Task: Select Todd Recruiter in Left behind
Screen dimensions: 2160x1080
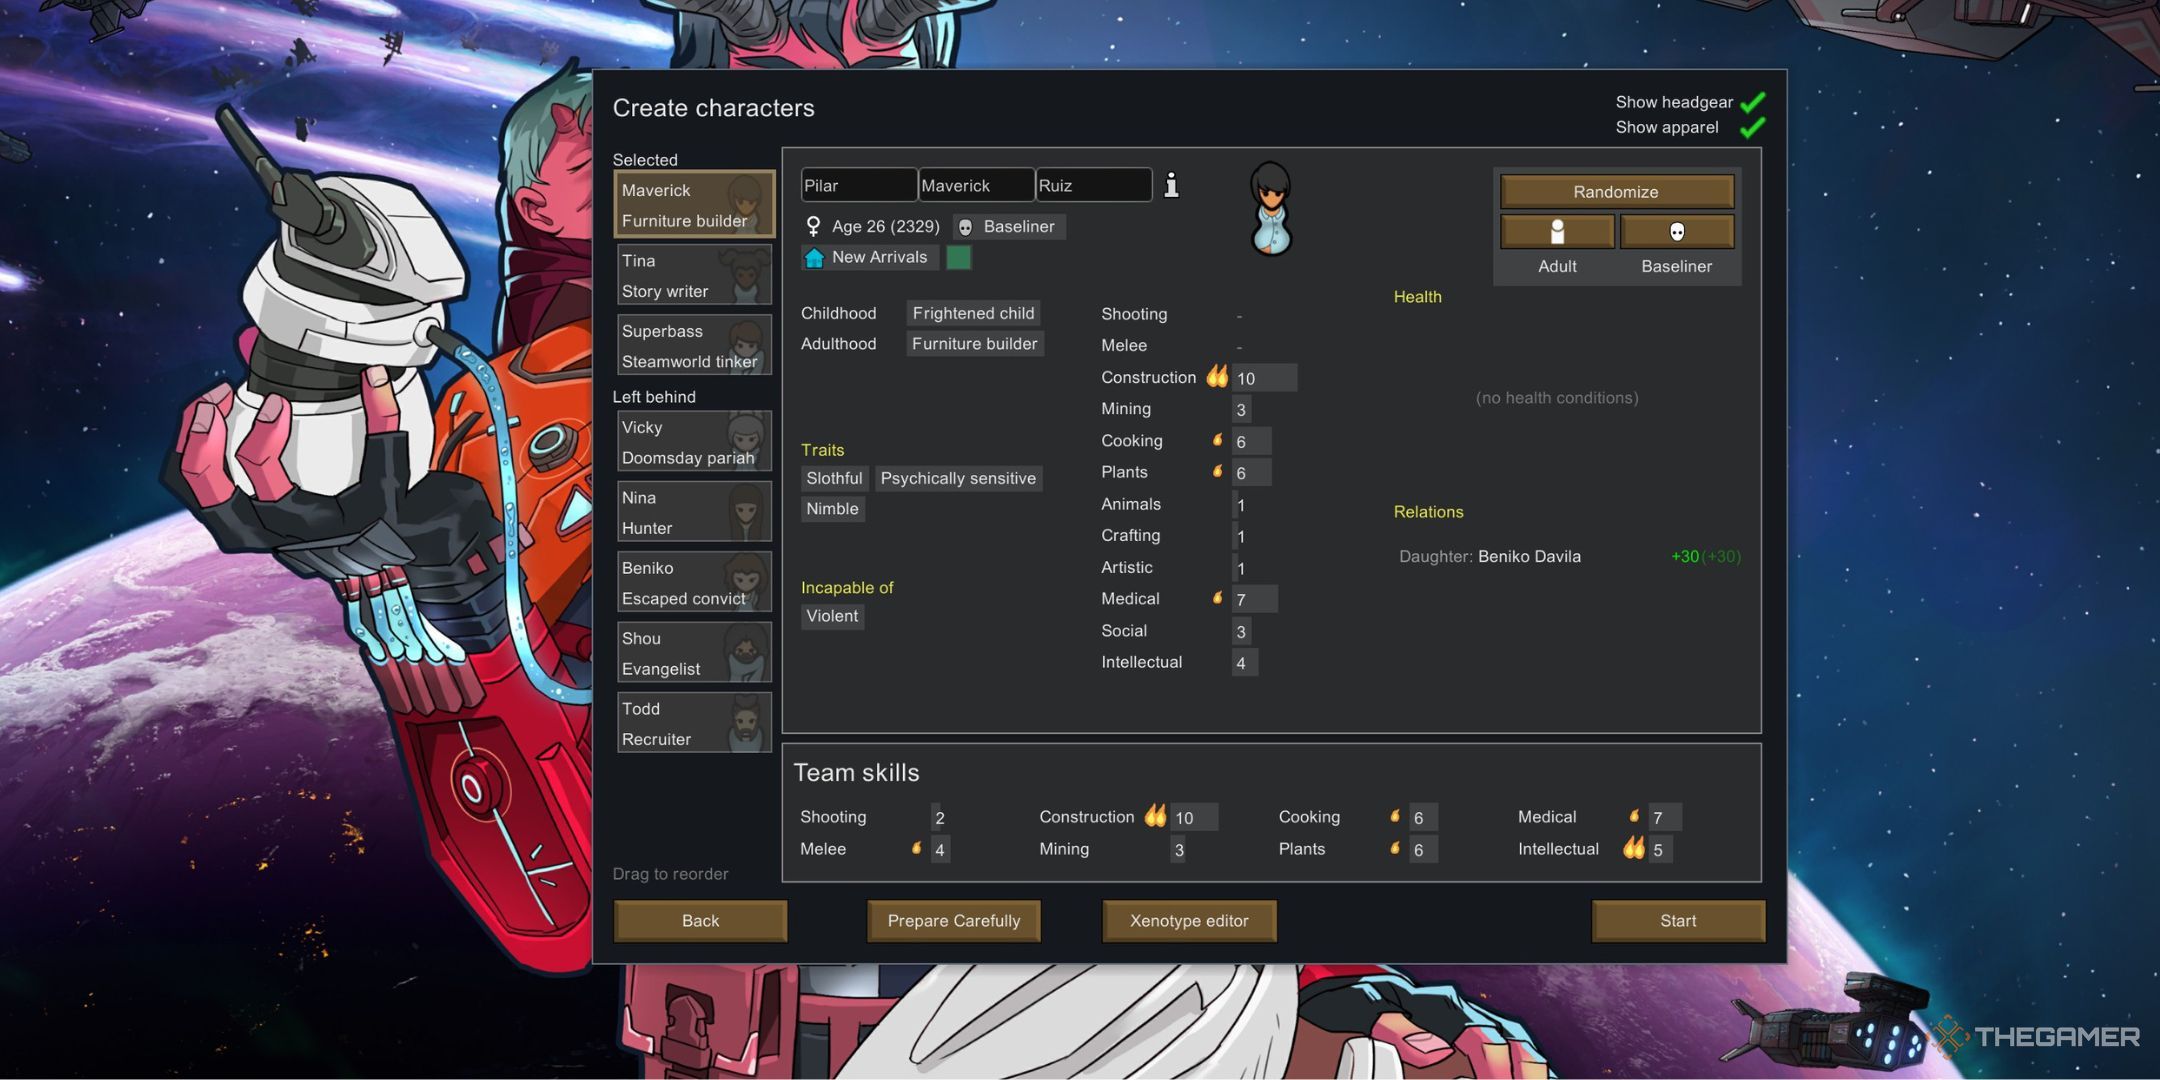Action: click(694, 723)
